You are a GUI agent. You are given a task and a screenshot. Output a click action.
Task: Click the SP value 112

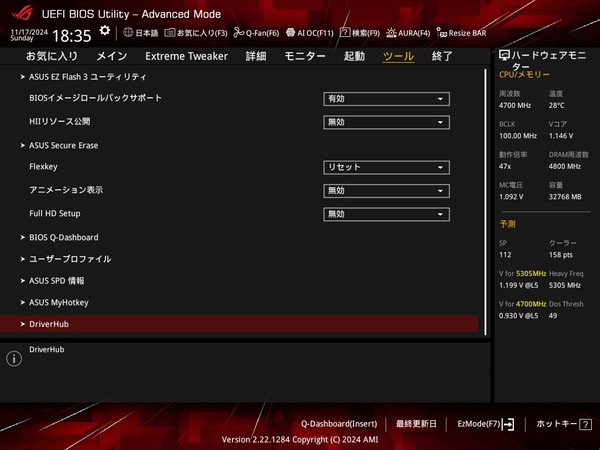[505, 255]
